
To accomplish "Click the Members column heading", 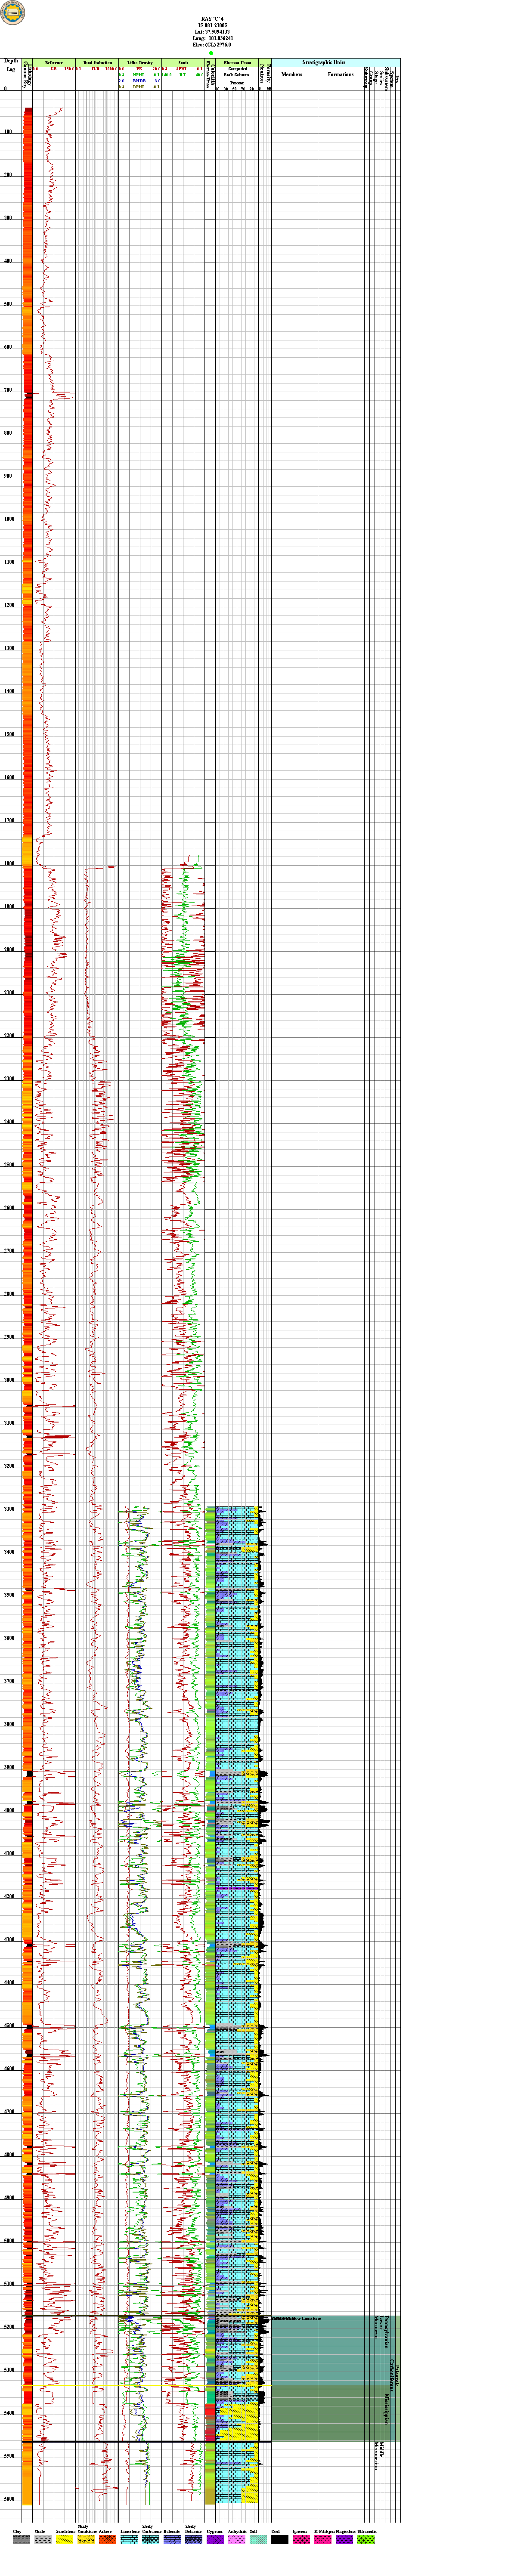I will (291, 75).
